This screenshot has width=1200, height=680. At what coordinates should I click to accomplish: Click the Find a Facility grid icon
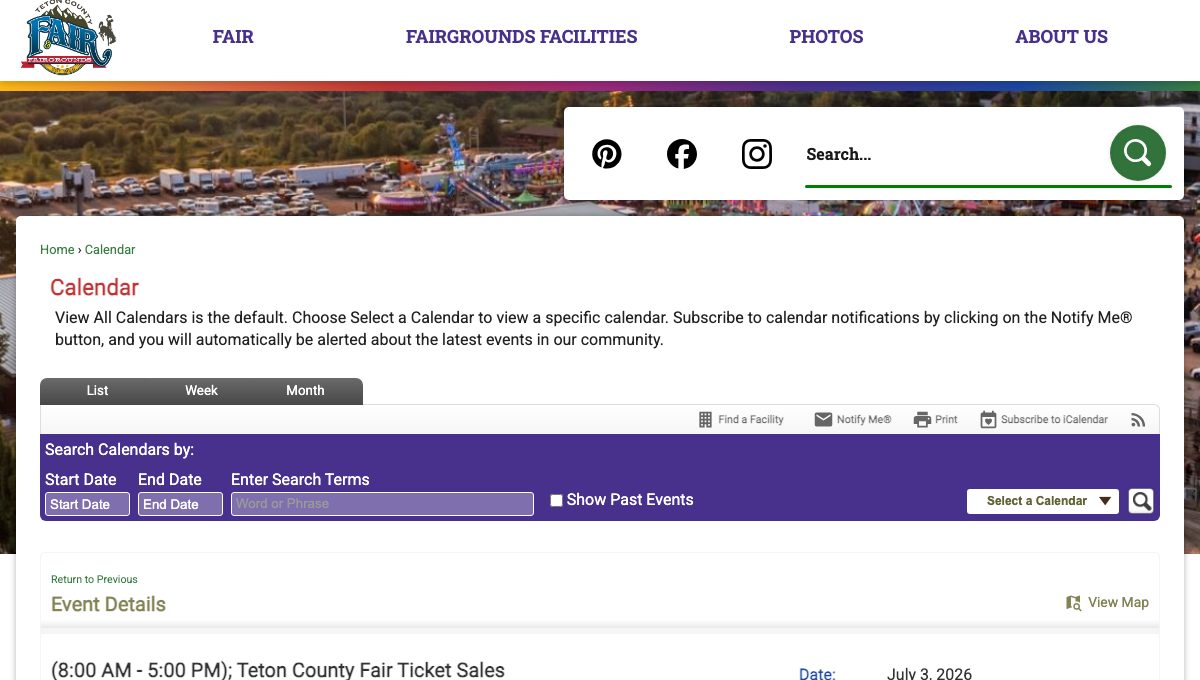[705, 420]
